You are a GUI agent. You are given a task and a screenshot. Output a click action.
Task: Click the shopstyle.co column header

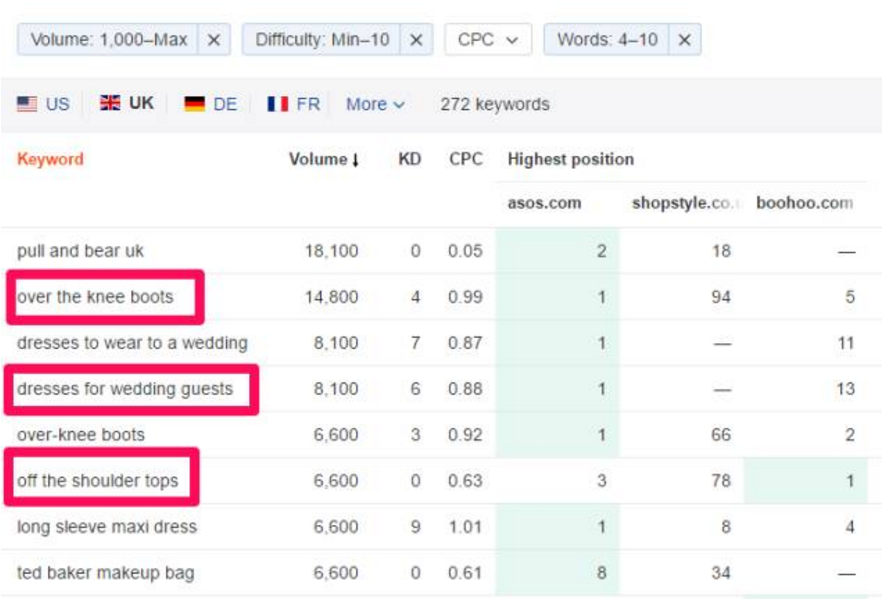point(686,203)
